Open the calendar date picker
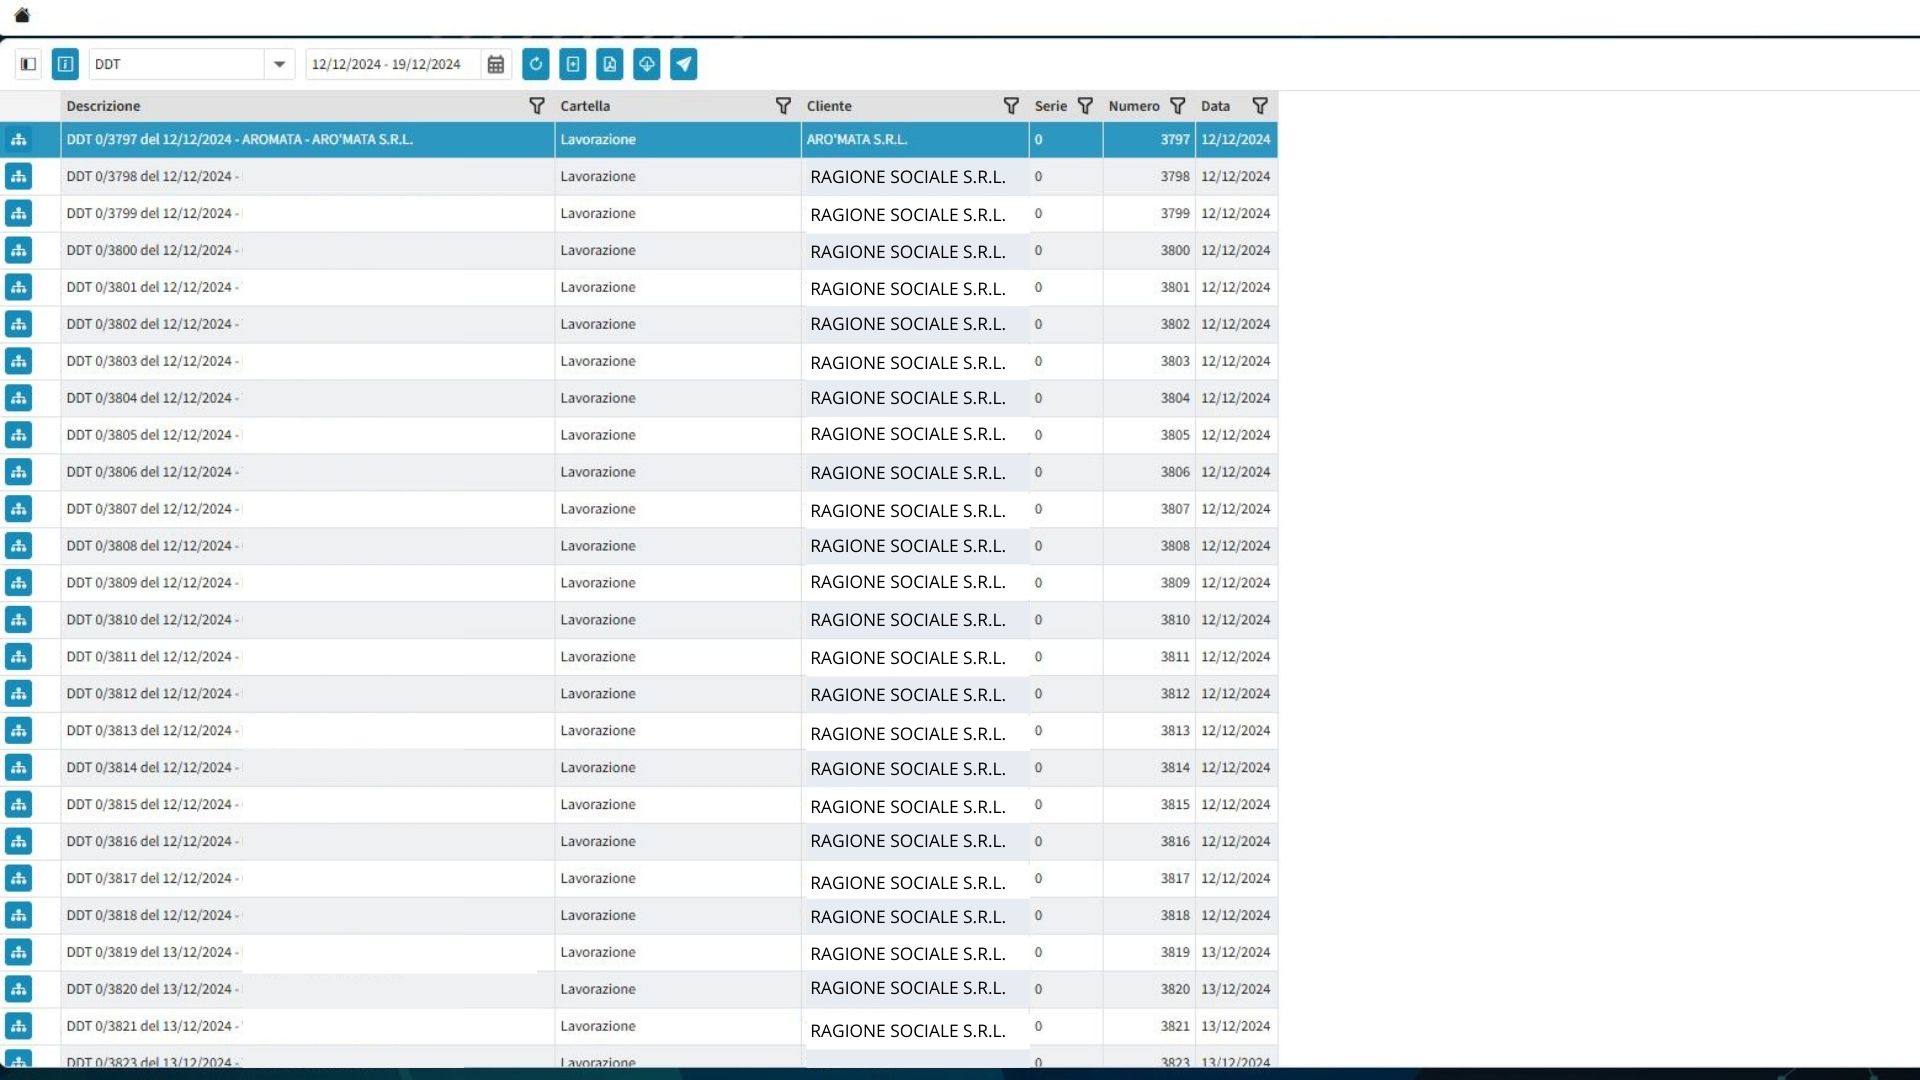This screenshot has height=1080, width=1920. click(495, 64)
